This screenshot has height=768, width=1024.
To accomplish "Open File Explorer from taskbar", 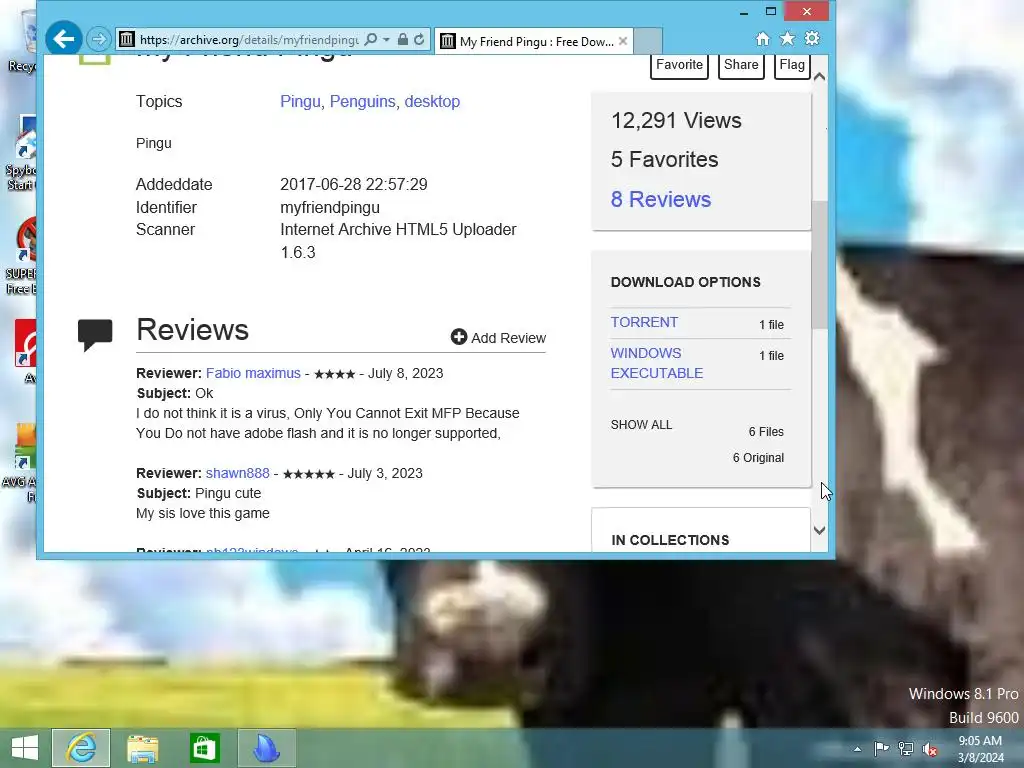I will 142,748.
